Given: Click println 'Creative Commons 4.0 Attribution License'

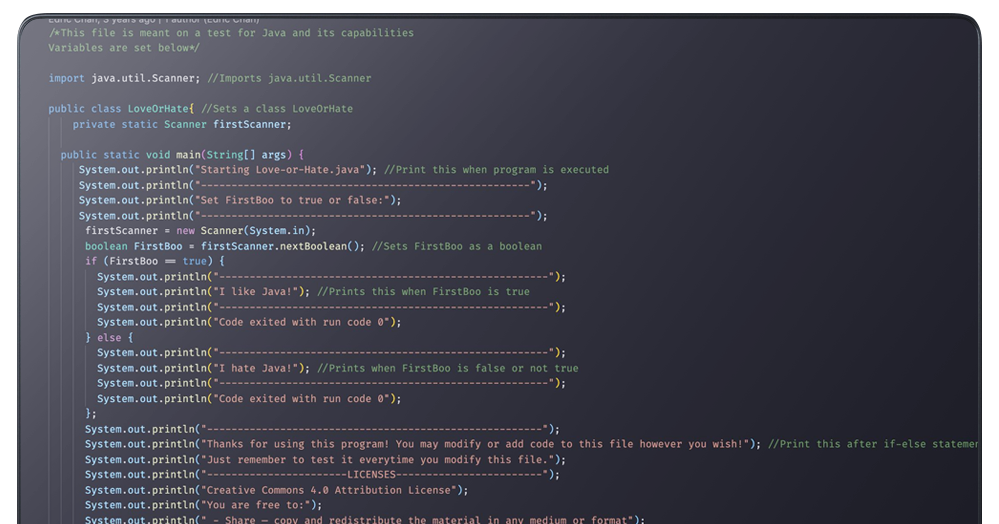Looking at the screenshot, I should 277,491.
